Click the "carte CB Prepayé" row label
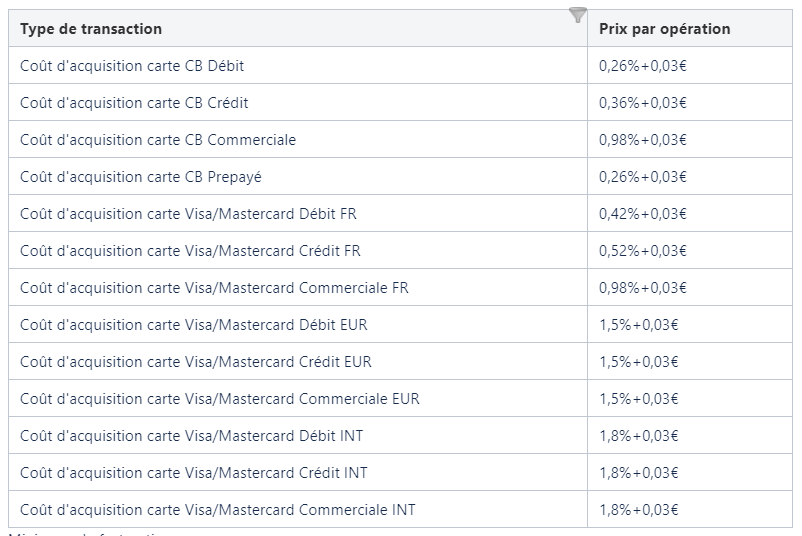The image size is (802, 536). pos(141,177)
